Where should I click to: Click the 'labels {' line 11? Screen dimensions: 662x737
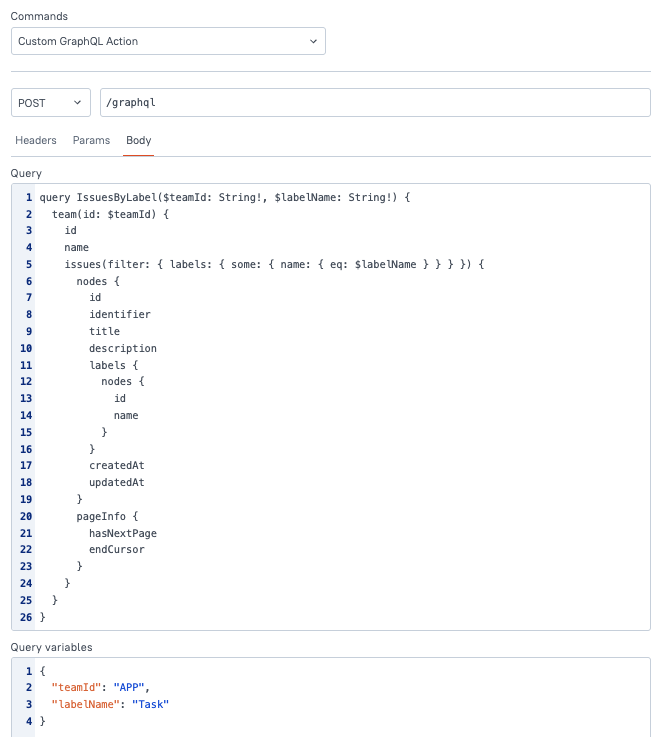[x=114, y=365]
